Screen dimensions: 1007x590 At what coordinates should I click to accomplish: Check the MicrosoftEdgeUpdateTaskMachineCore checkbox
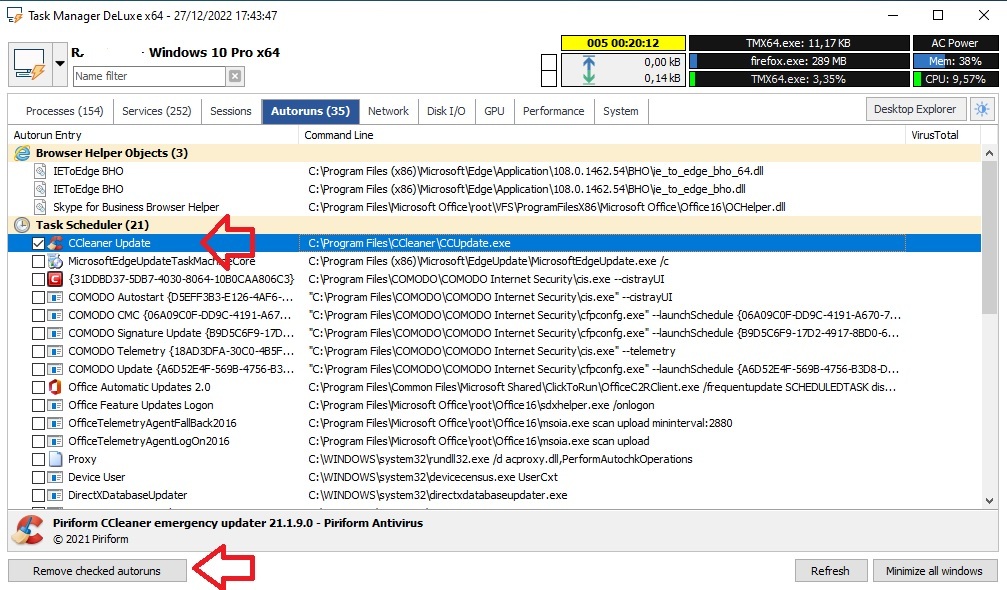38,261
